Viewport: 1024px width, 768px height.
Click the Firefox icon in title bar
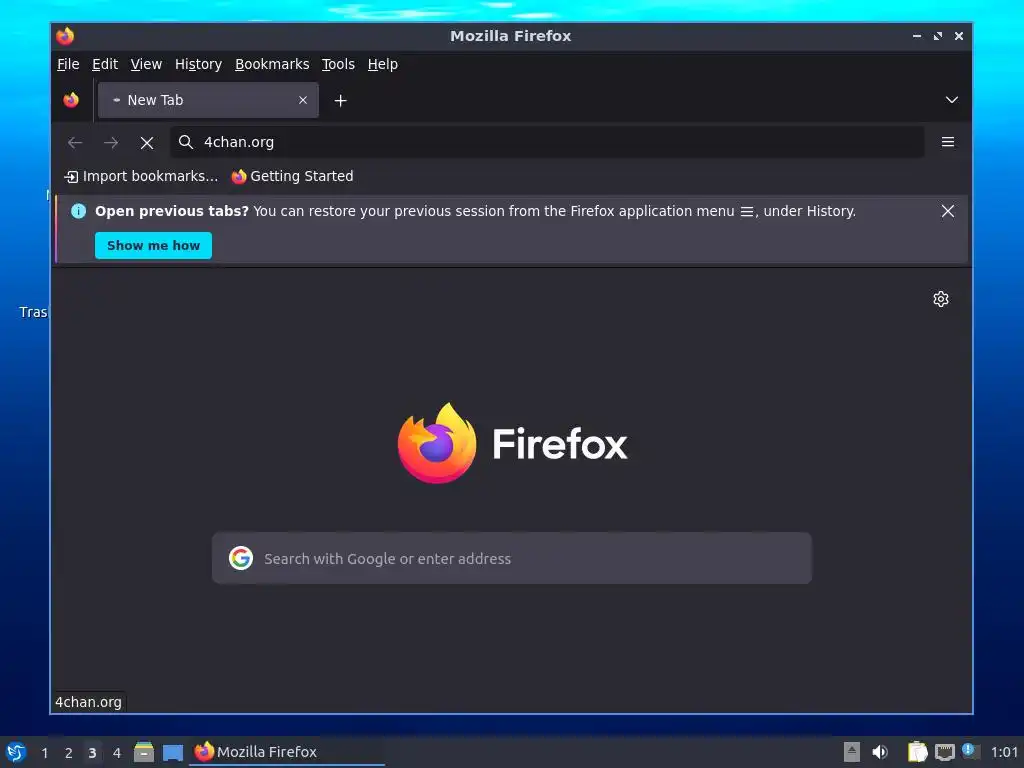65,36
